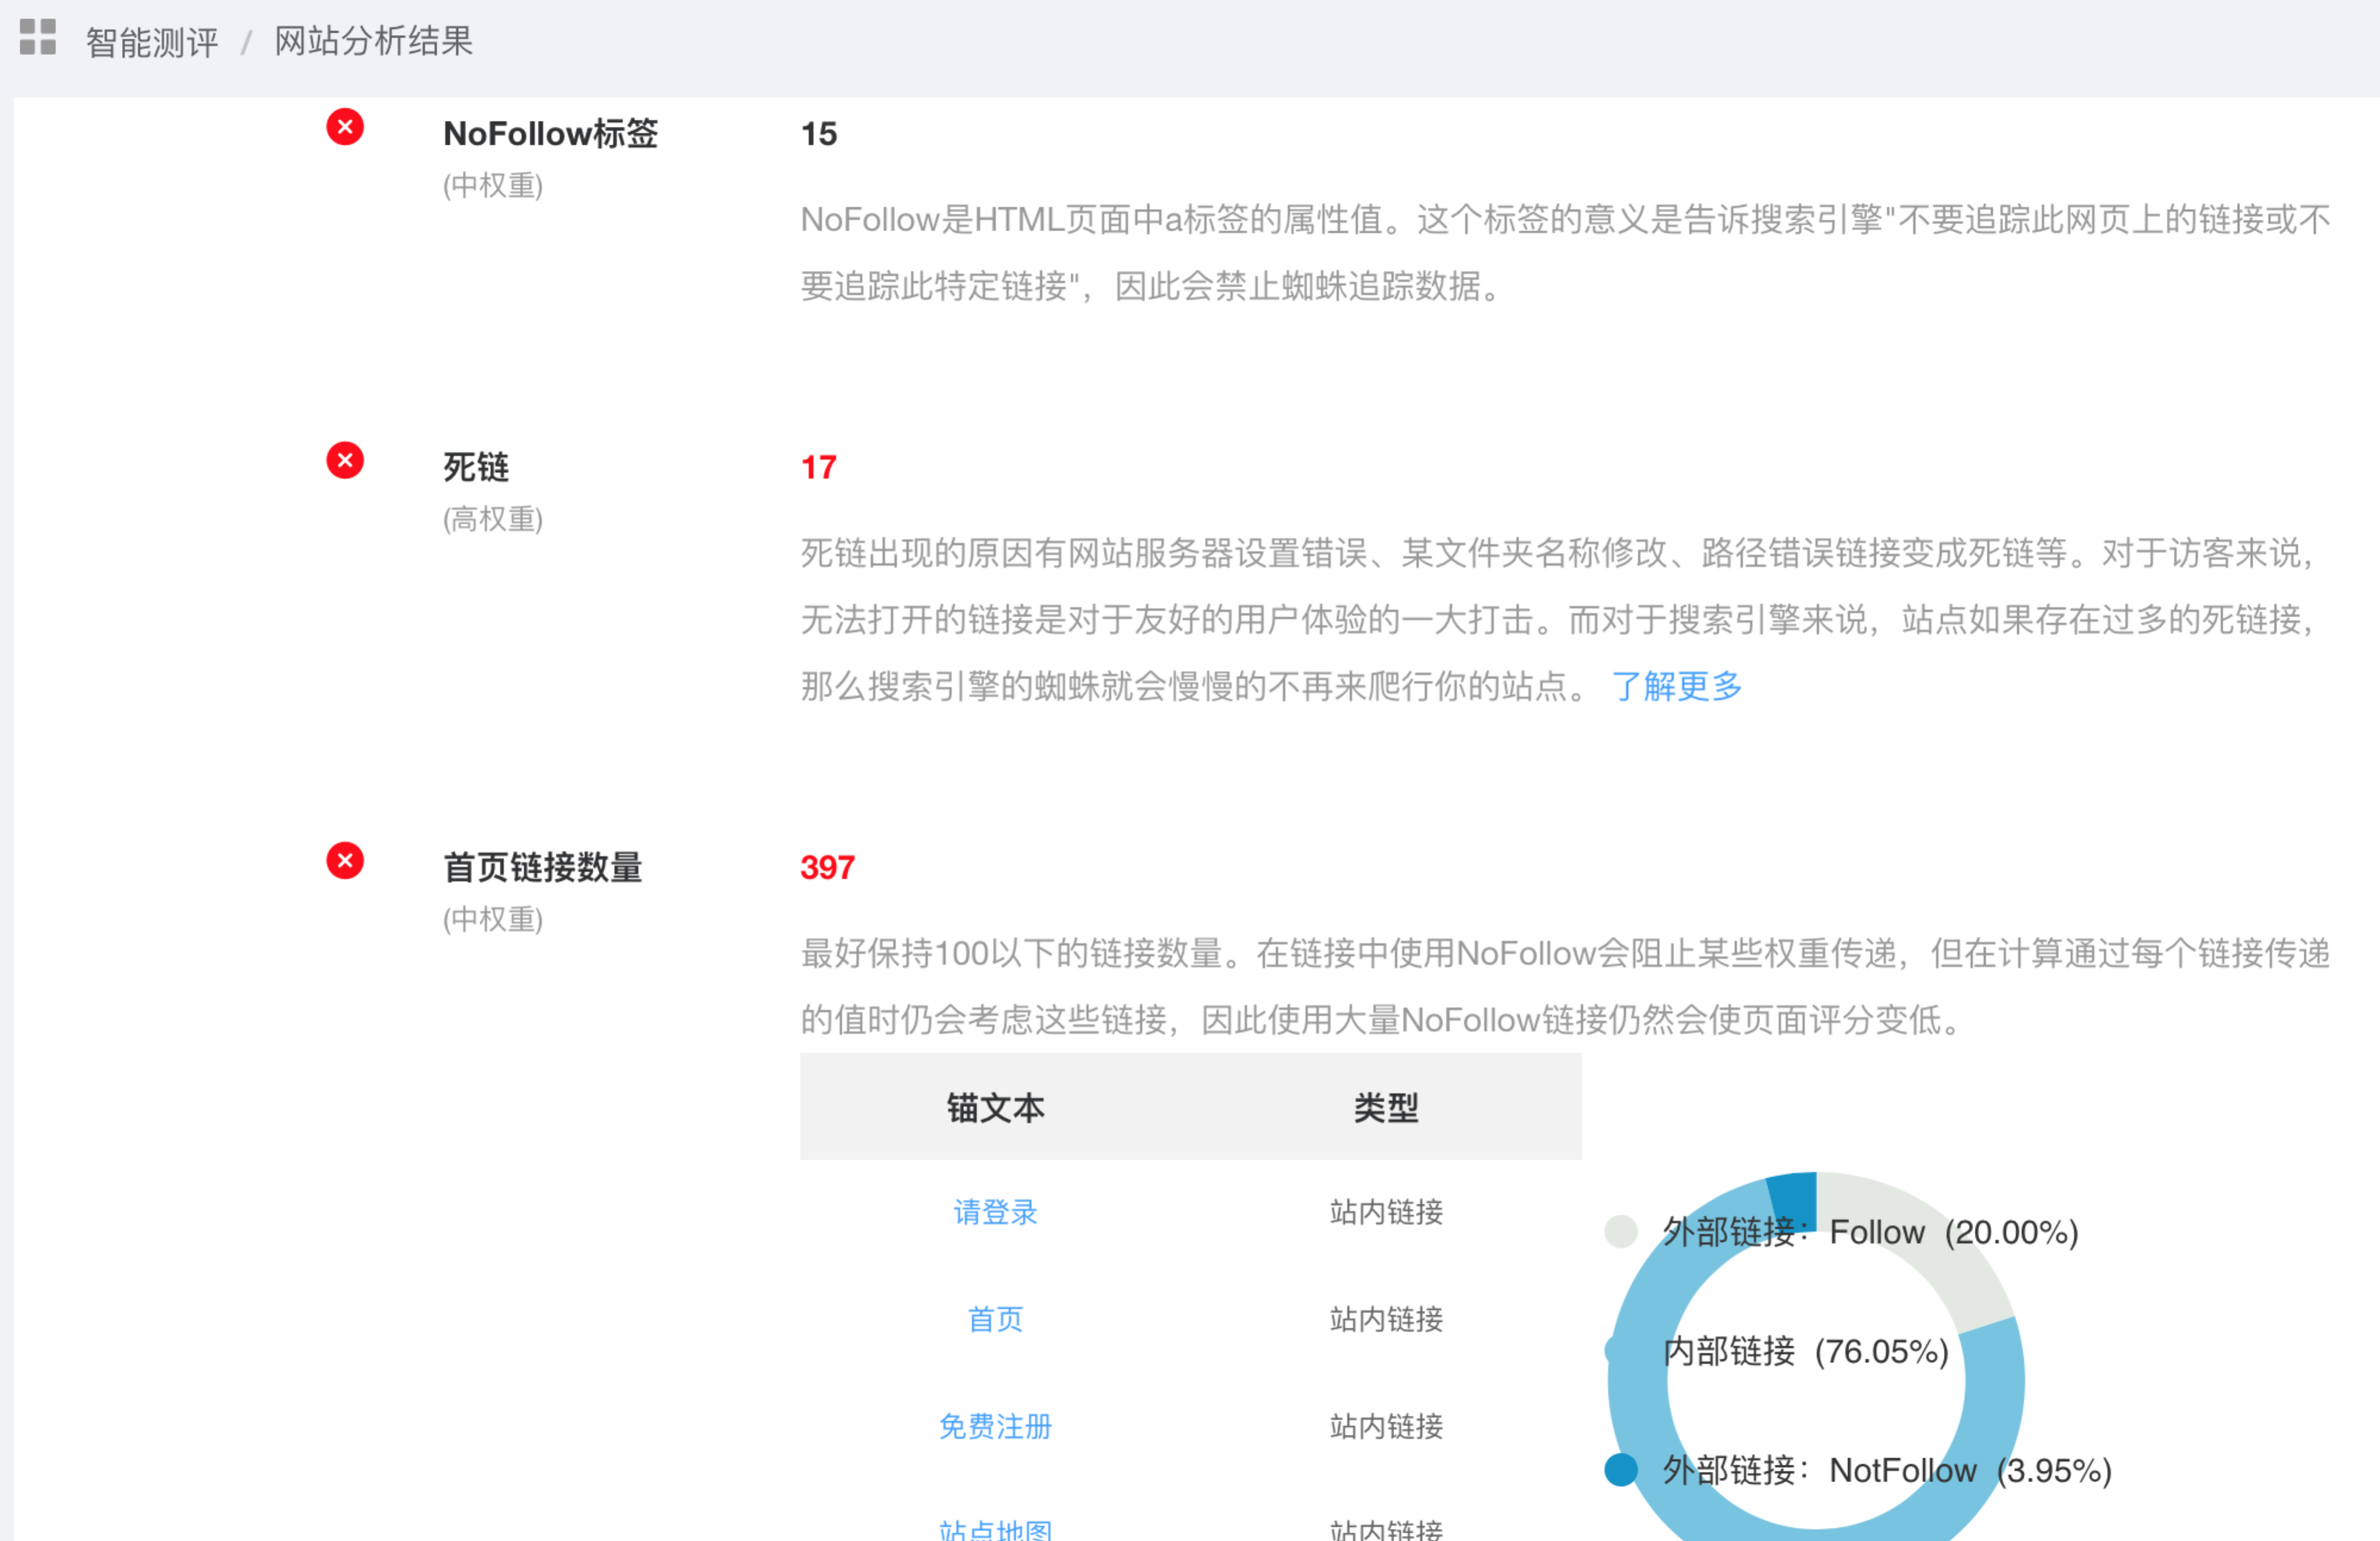Open the 首页 anchor text link
The width and height of the screenshot is (2380, 1541).
995,1319
